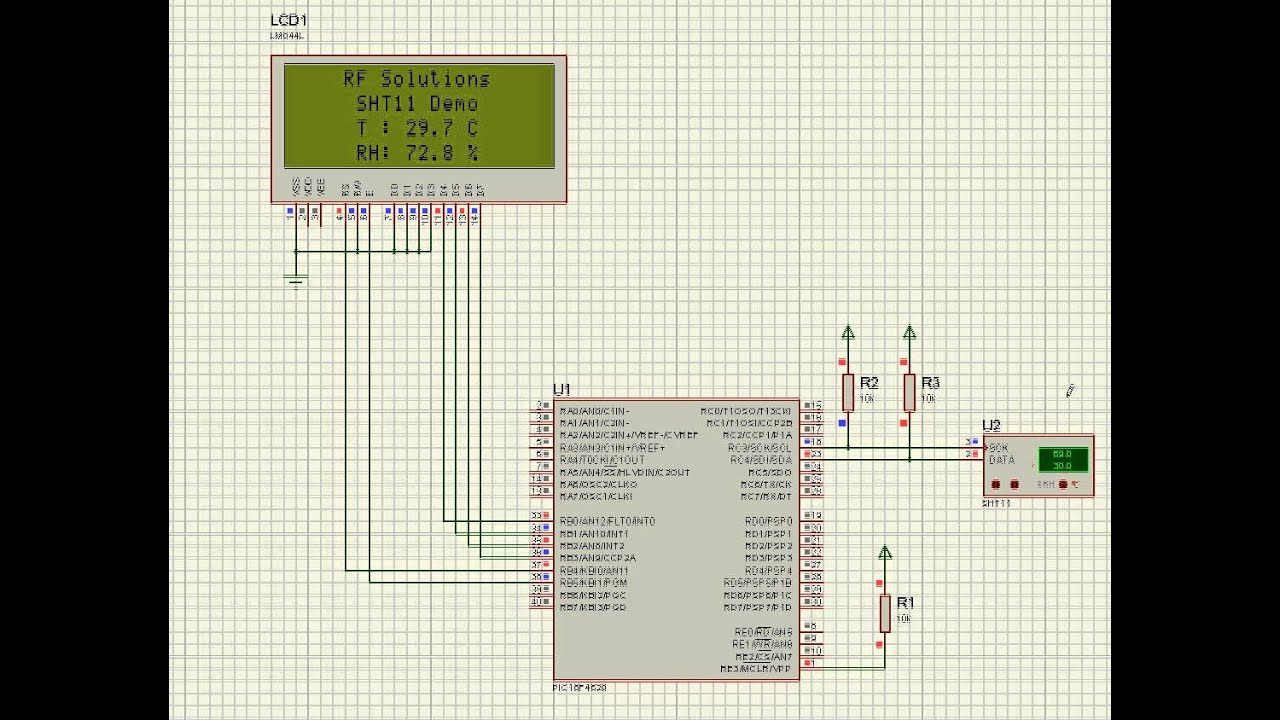Select the R1 reference label

tap(905, 603)
